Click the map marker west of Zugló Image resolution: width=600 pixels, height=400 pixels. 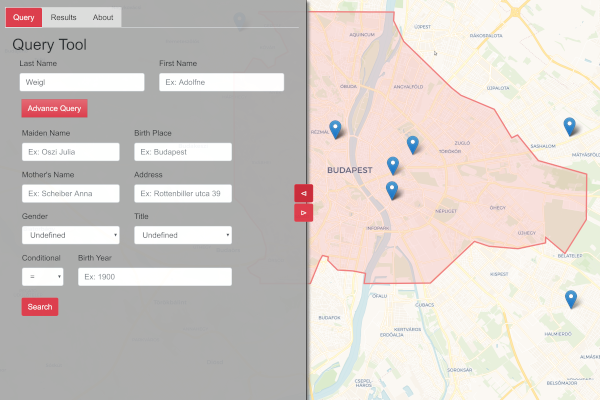tap(412, 145)
